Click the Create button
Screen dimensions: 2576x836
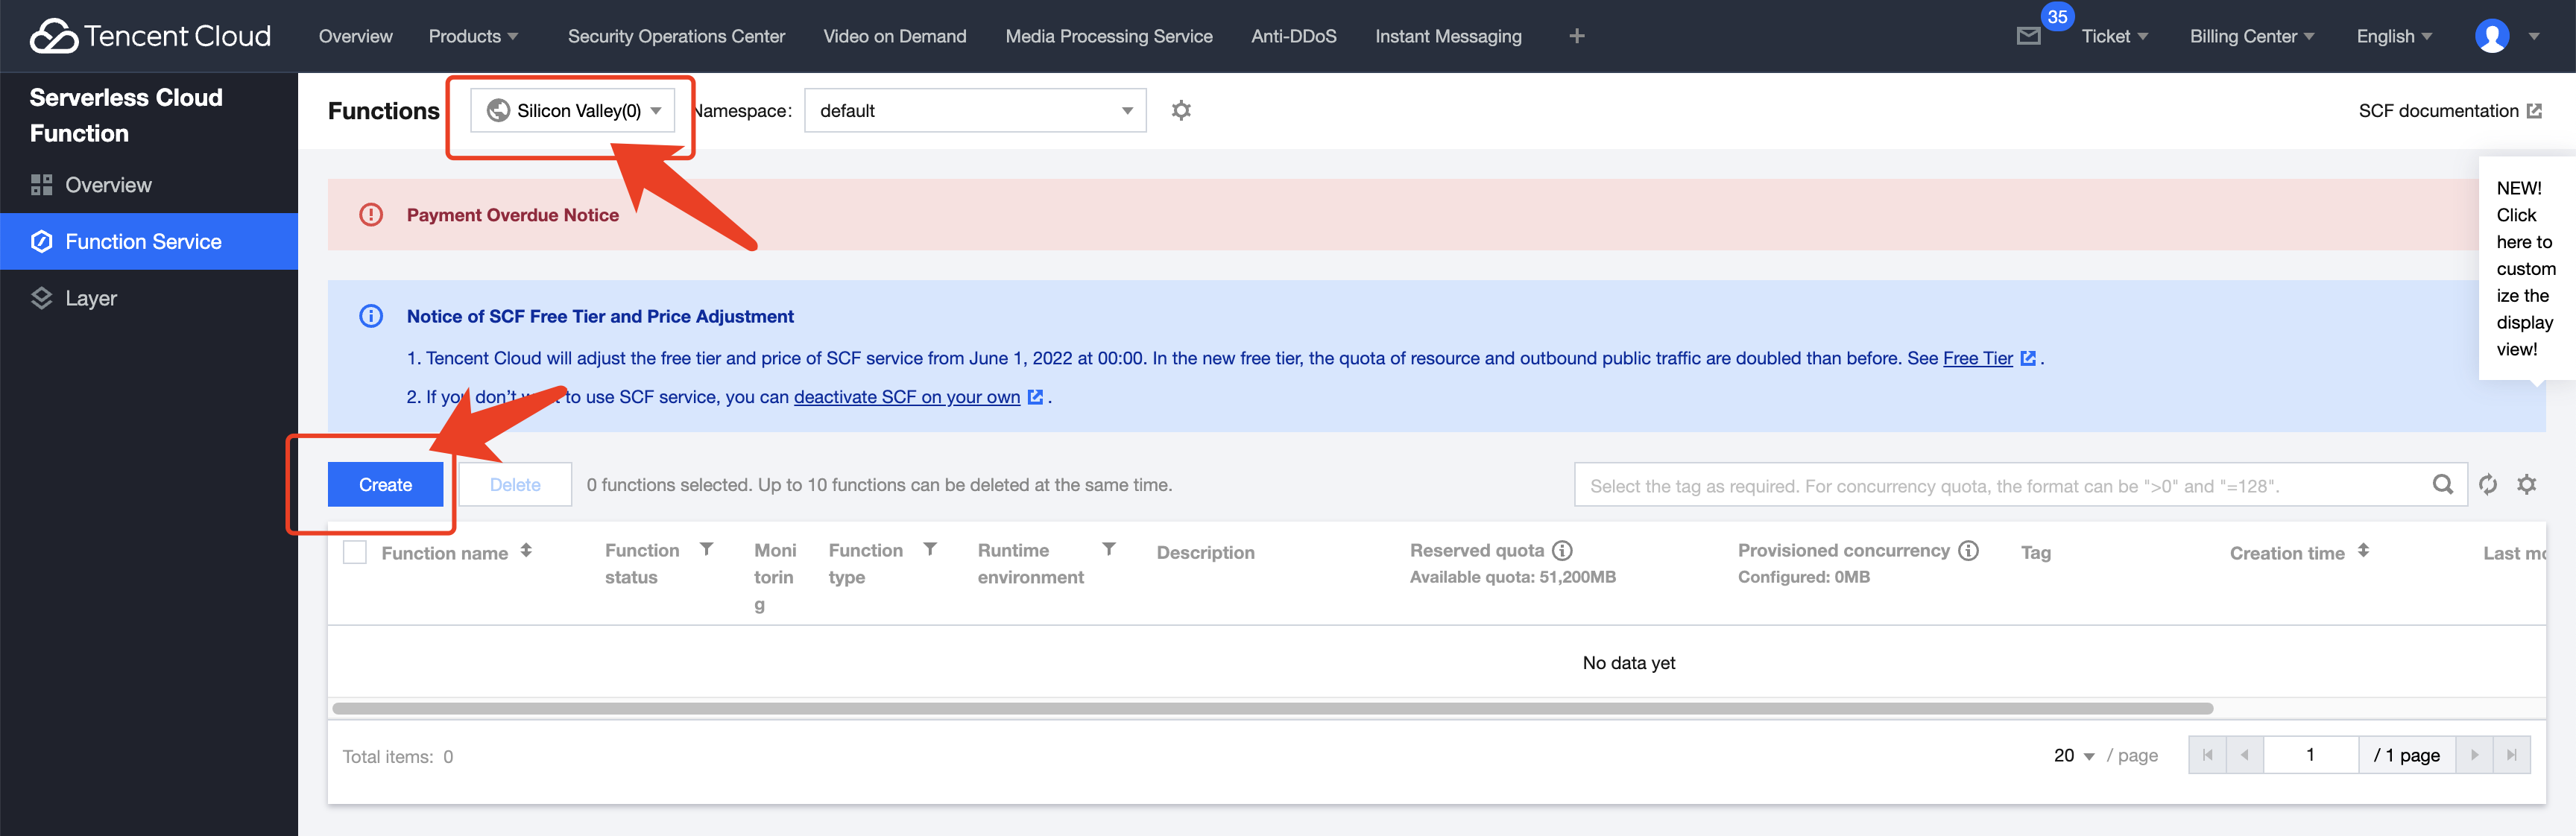[385, 484]
